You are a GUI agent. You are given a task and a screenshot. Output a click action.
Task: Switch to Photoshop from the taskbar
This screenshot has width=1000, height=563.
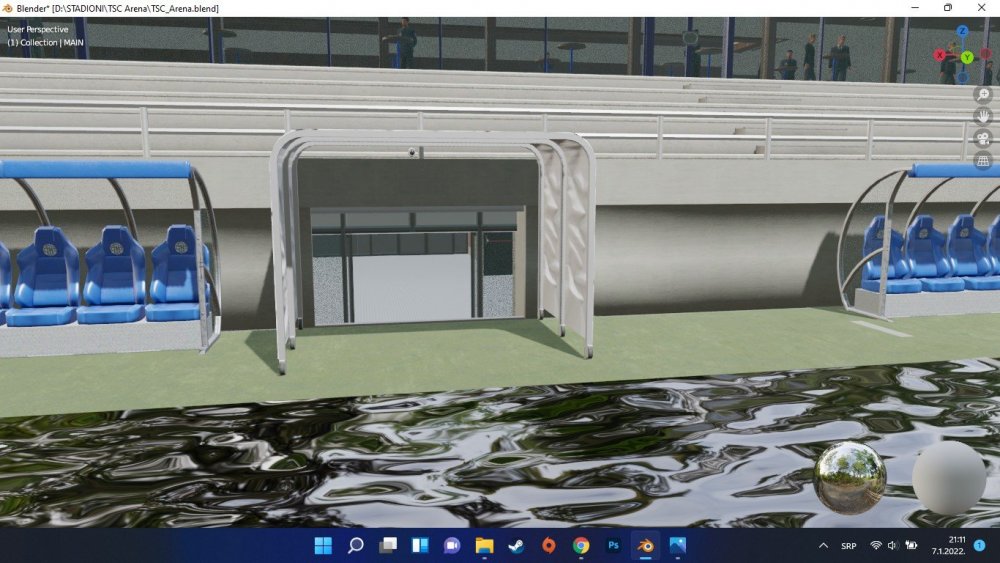click(x=613, y=546)
